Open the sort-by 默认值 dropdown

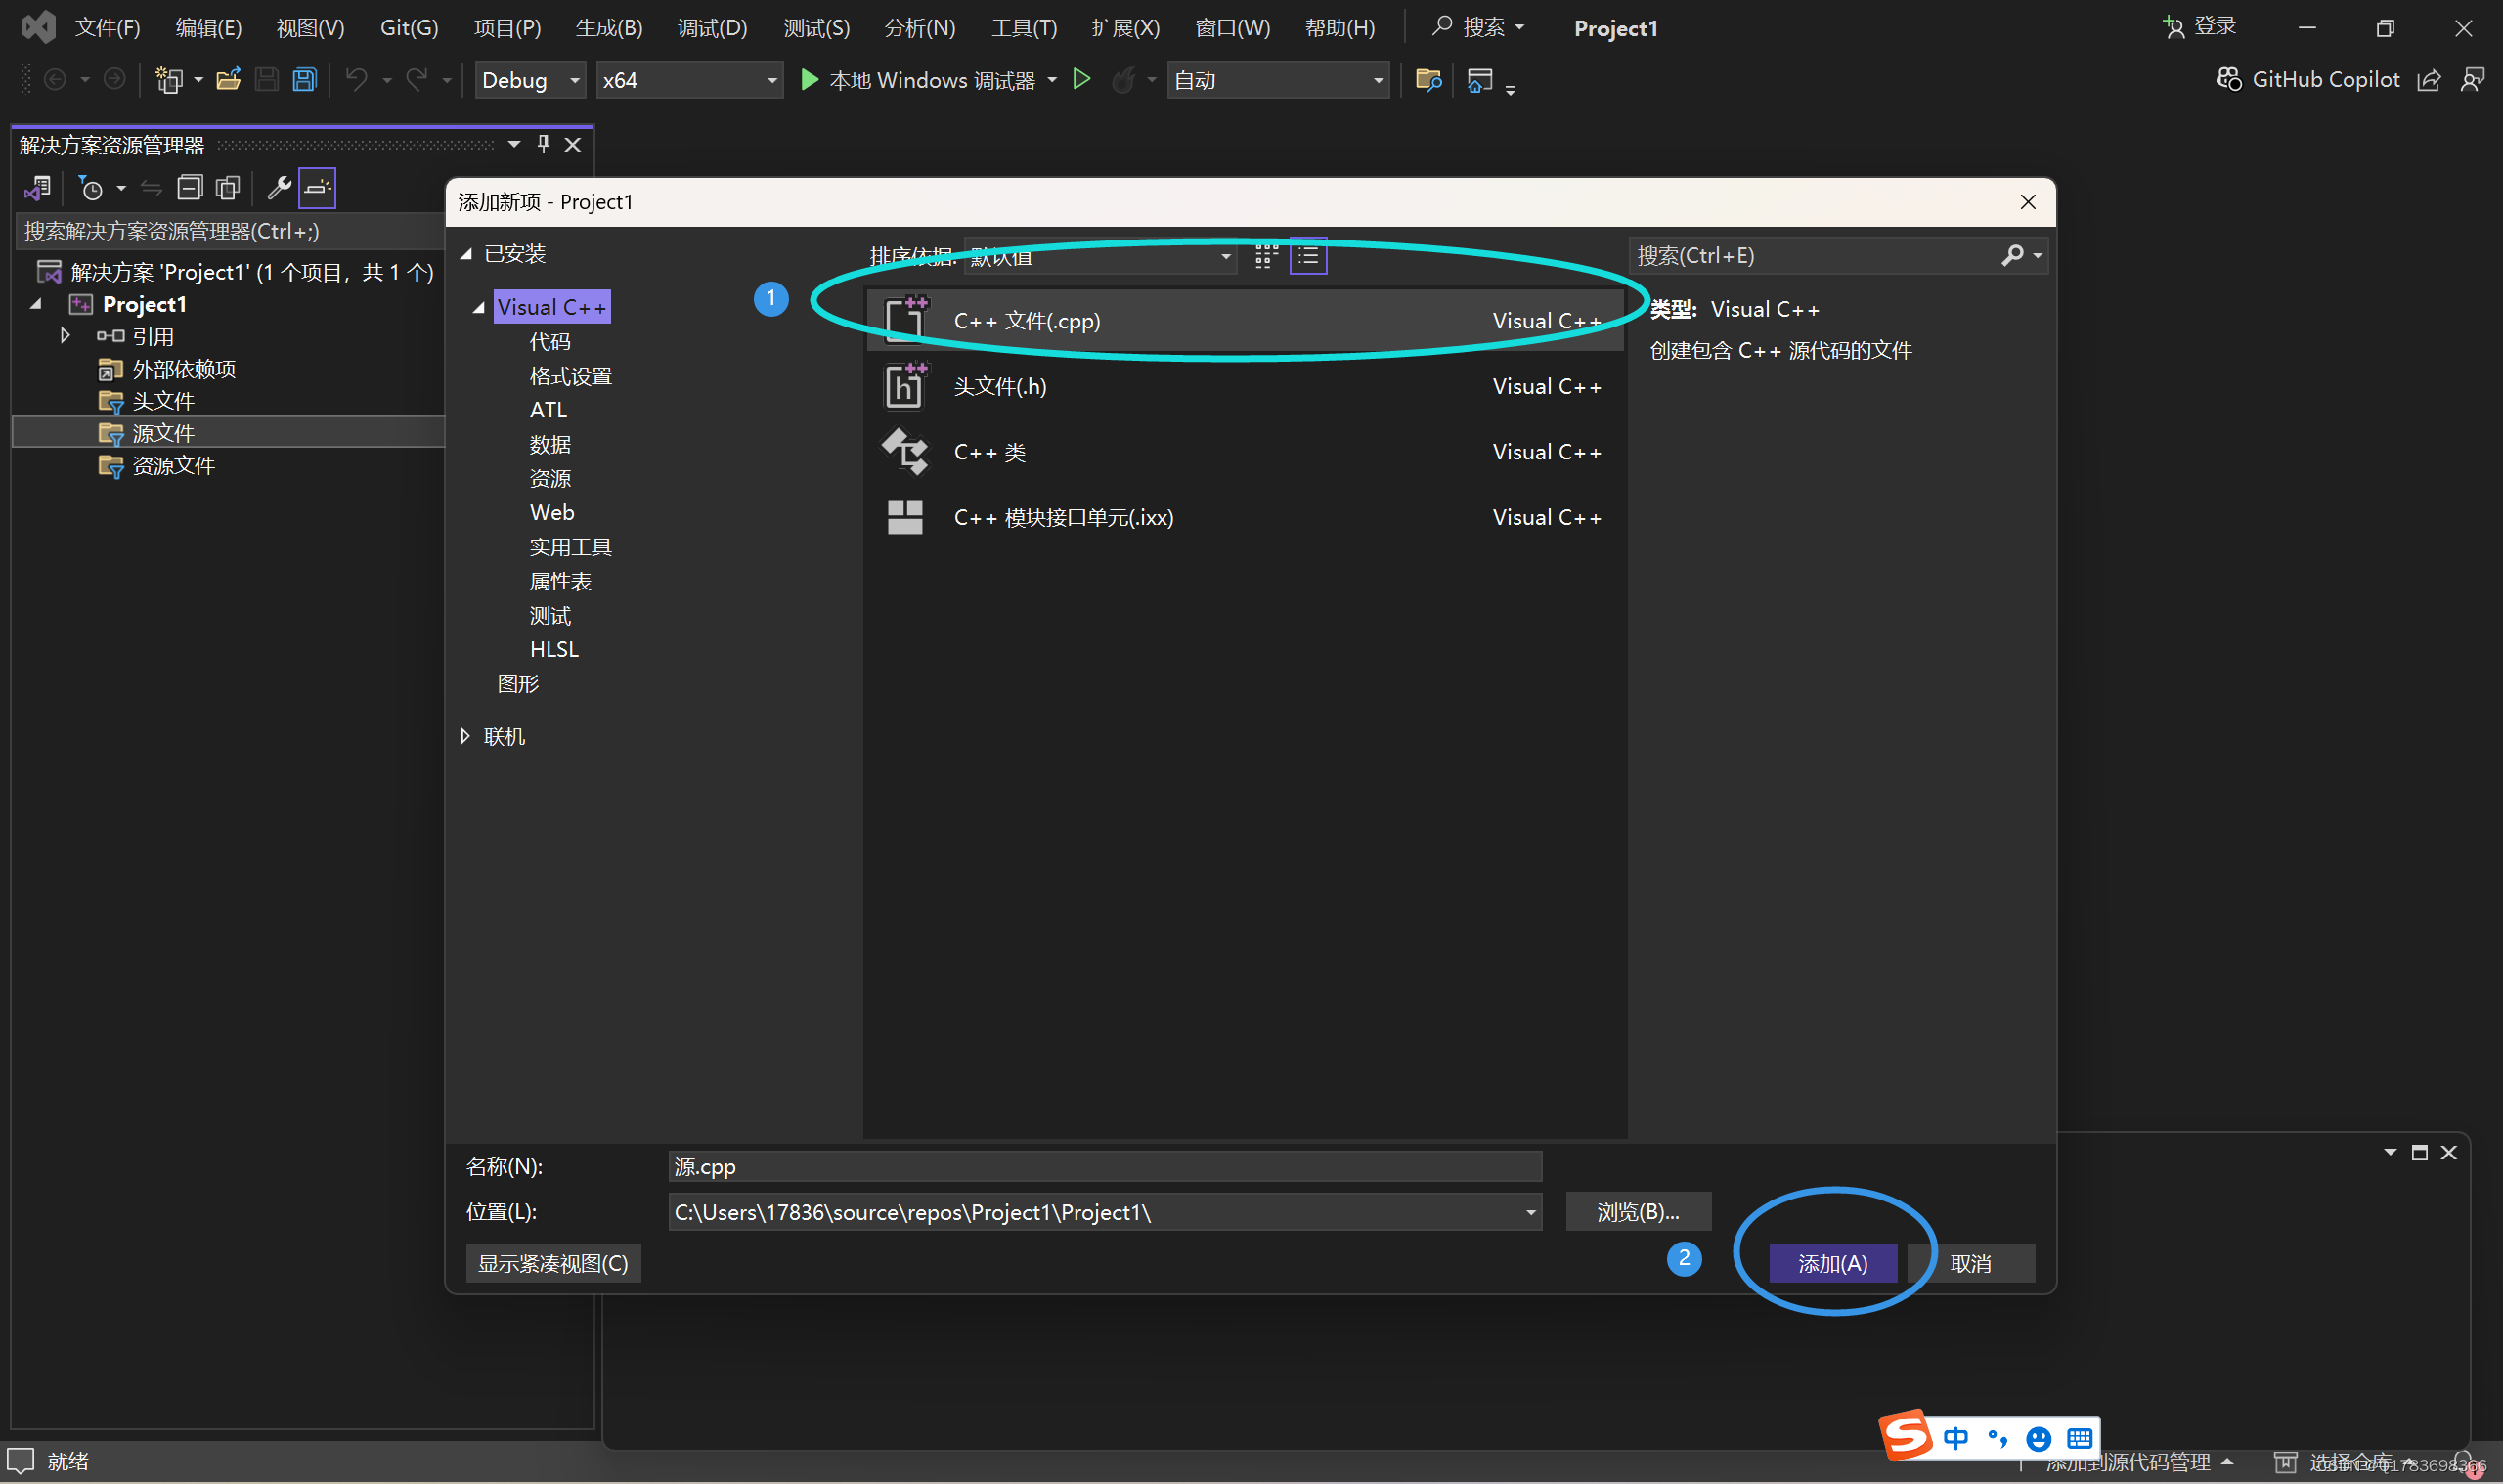[x=1100, y=257]
